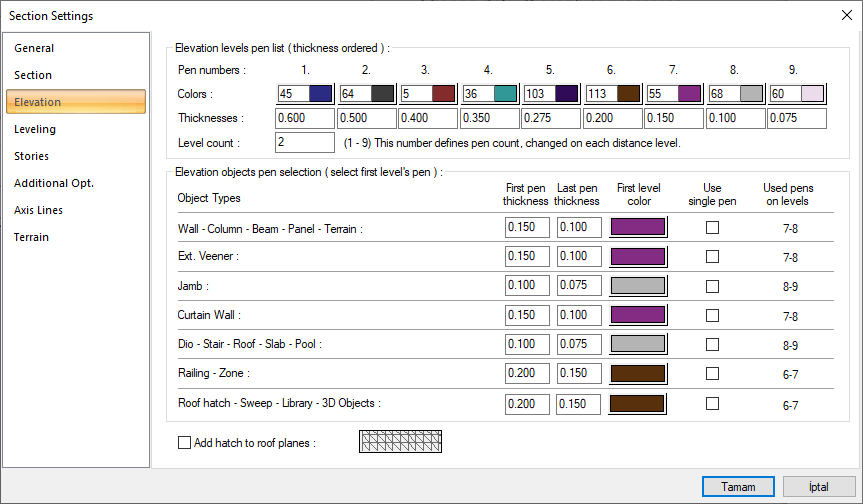The height and width of the screenshot is (504, 863).
Task: Open Ext. Veneer first level color
Action: [x=638, y=257]
